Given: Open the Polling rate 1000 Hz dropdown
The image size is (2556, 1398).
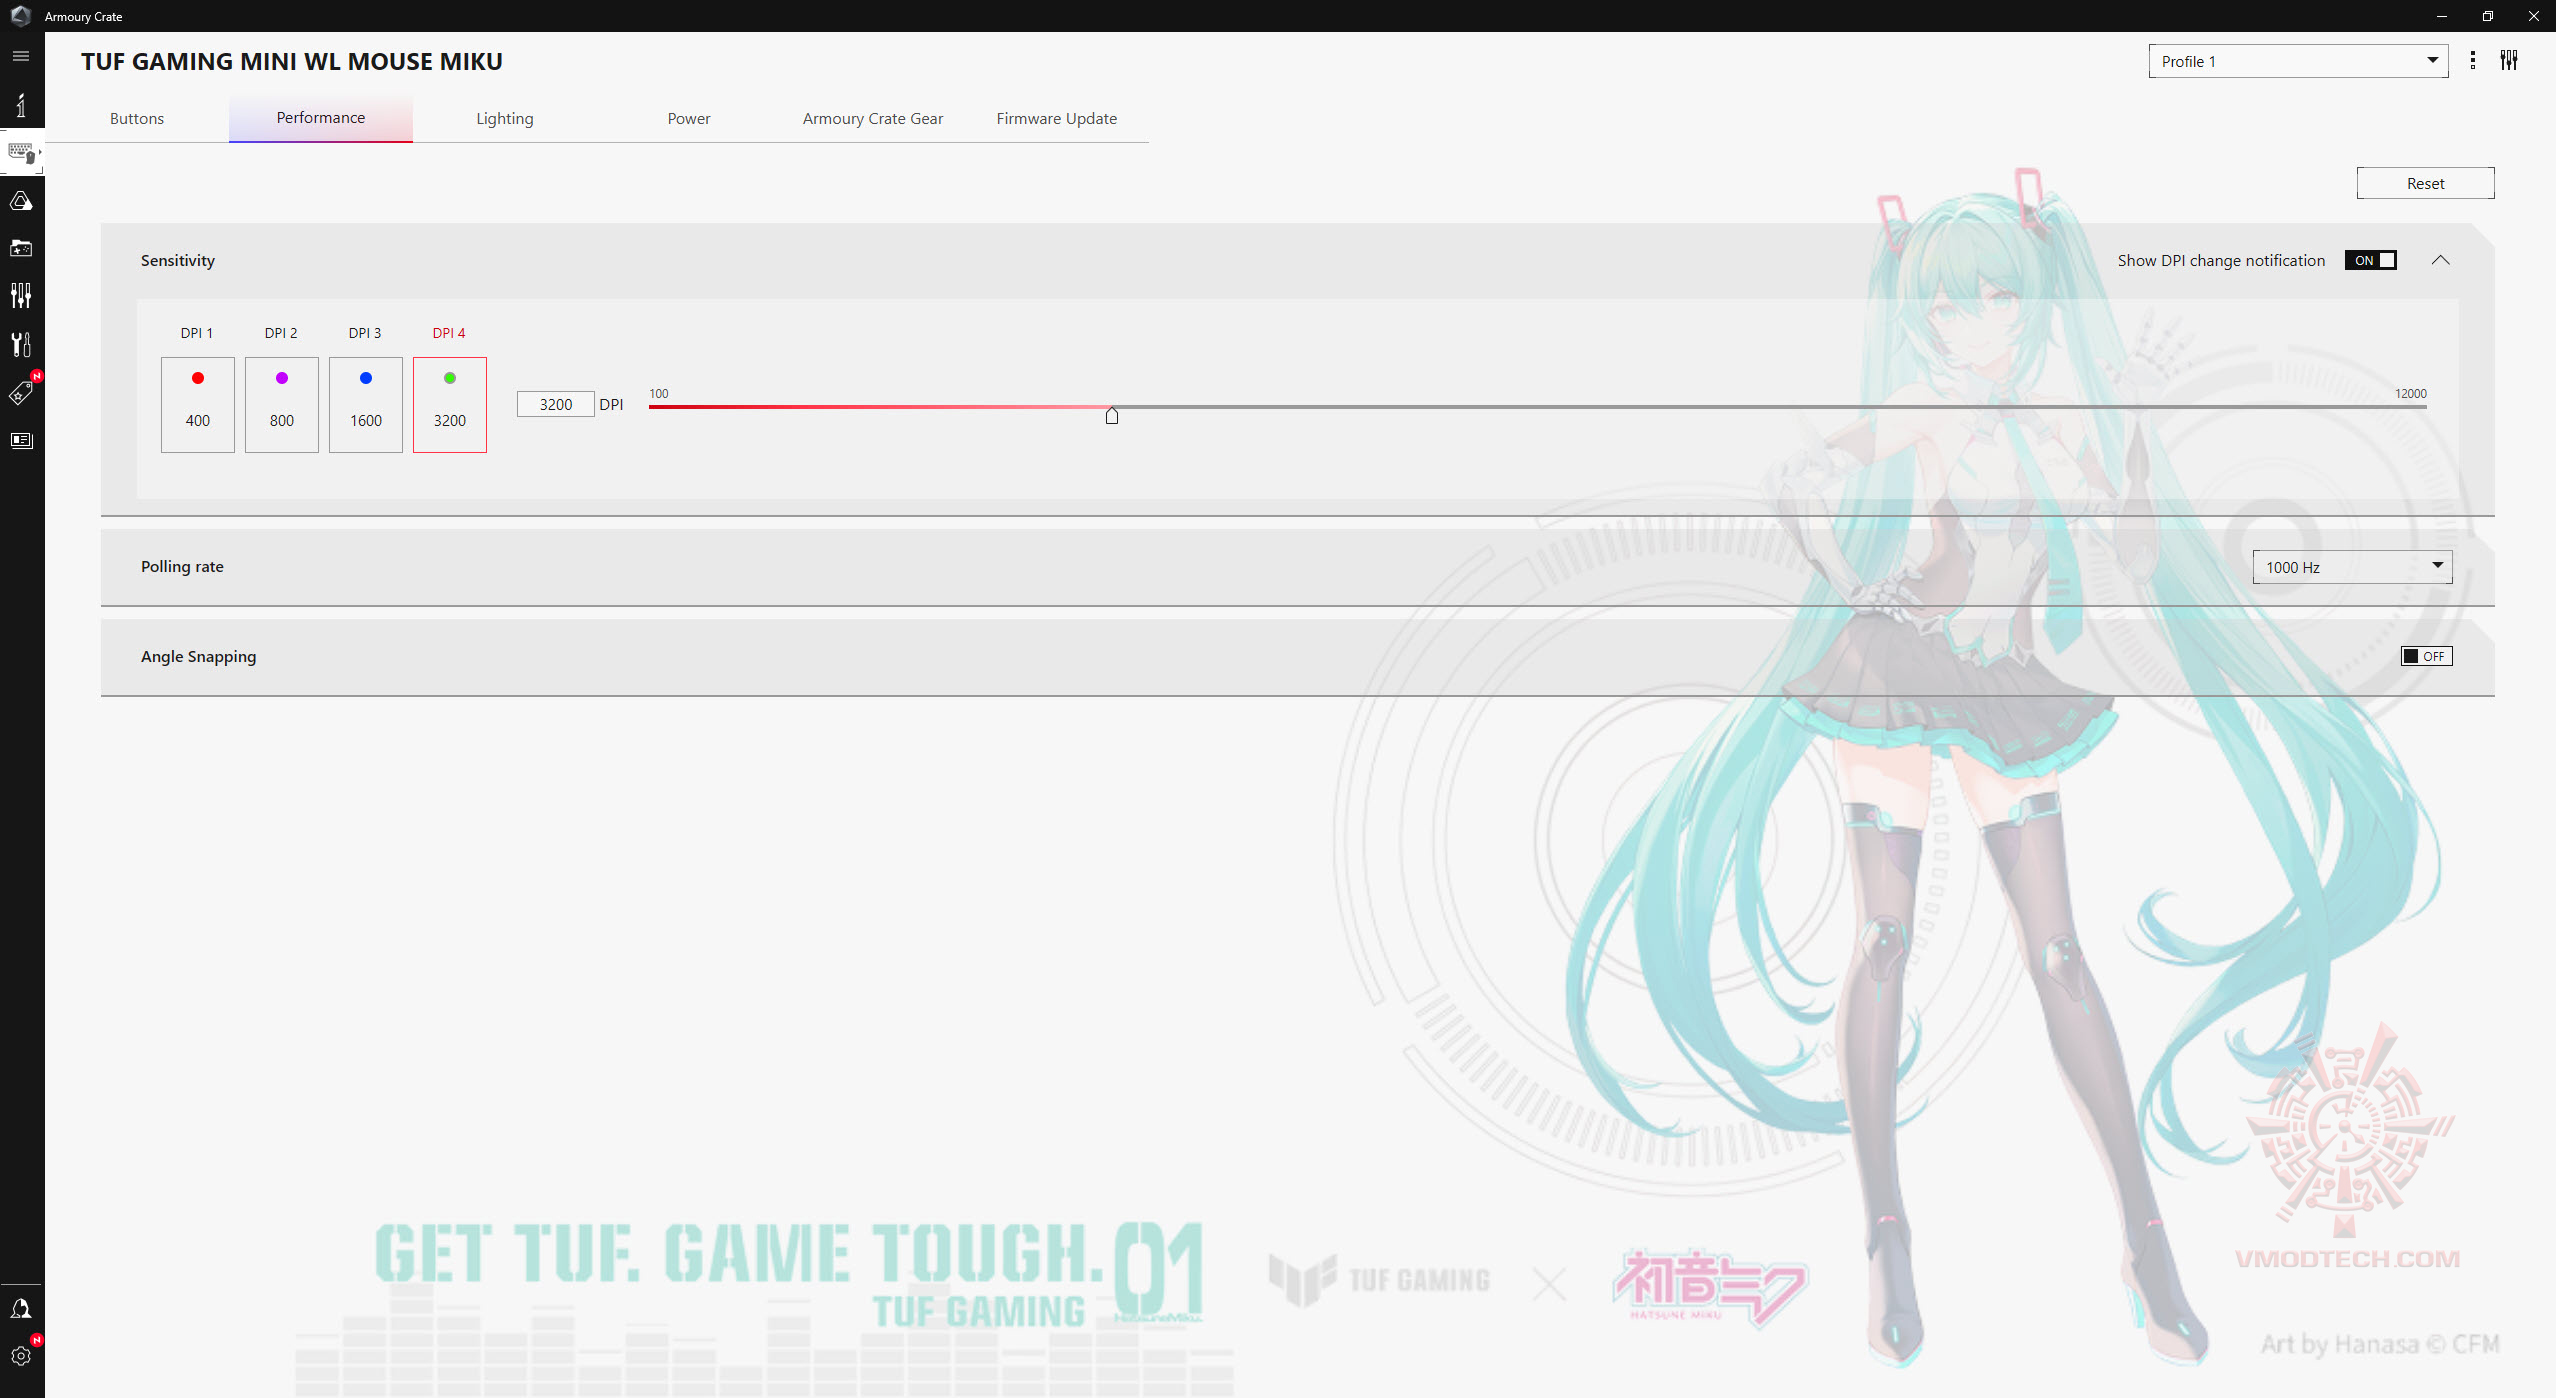Looking at the screenshot, I should (x=2351, y=567).
